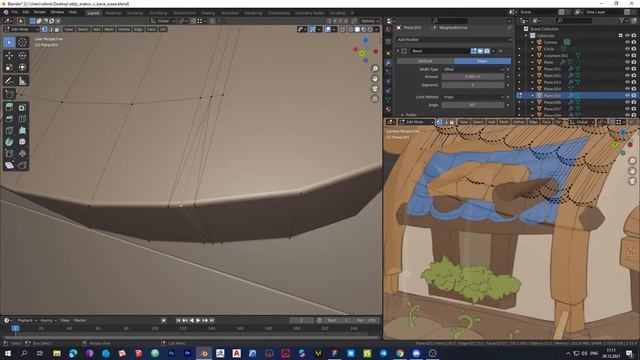The height and width of the screenshot is (360, 640).
Task: Open Width Type Offset dropdown
Action: point(473,69)
